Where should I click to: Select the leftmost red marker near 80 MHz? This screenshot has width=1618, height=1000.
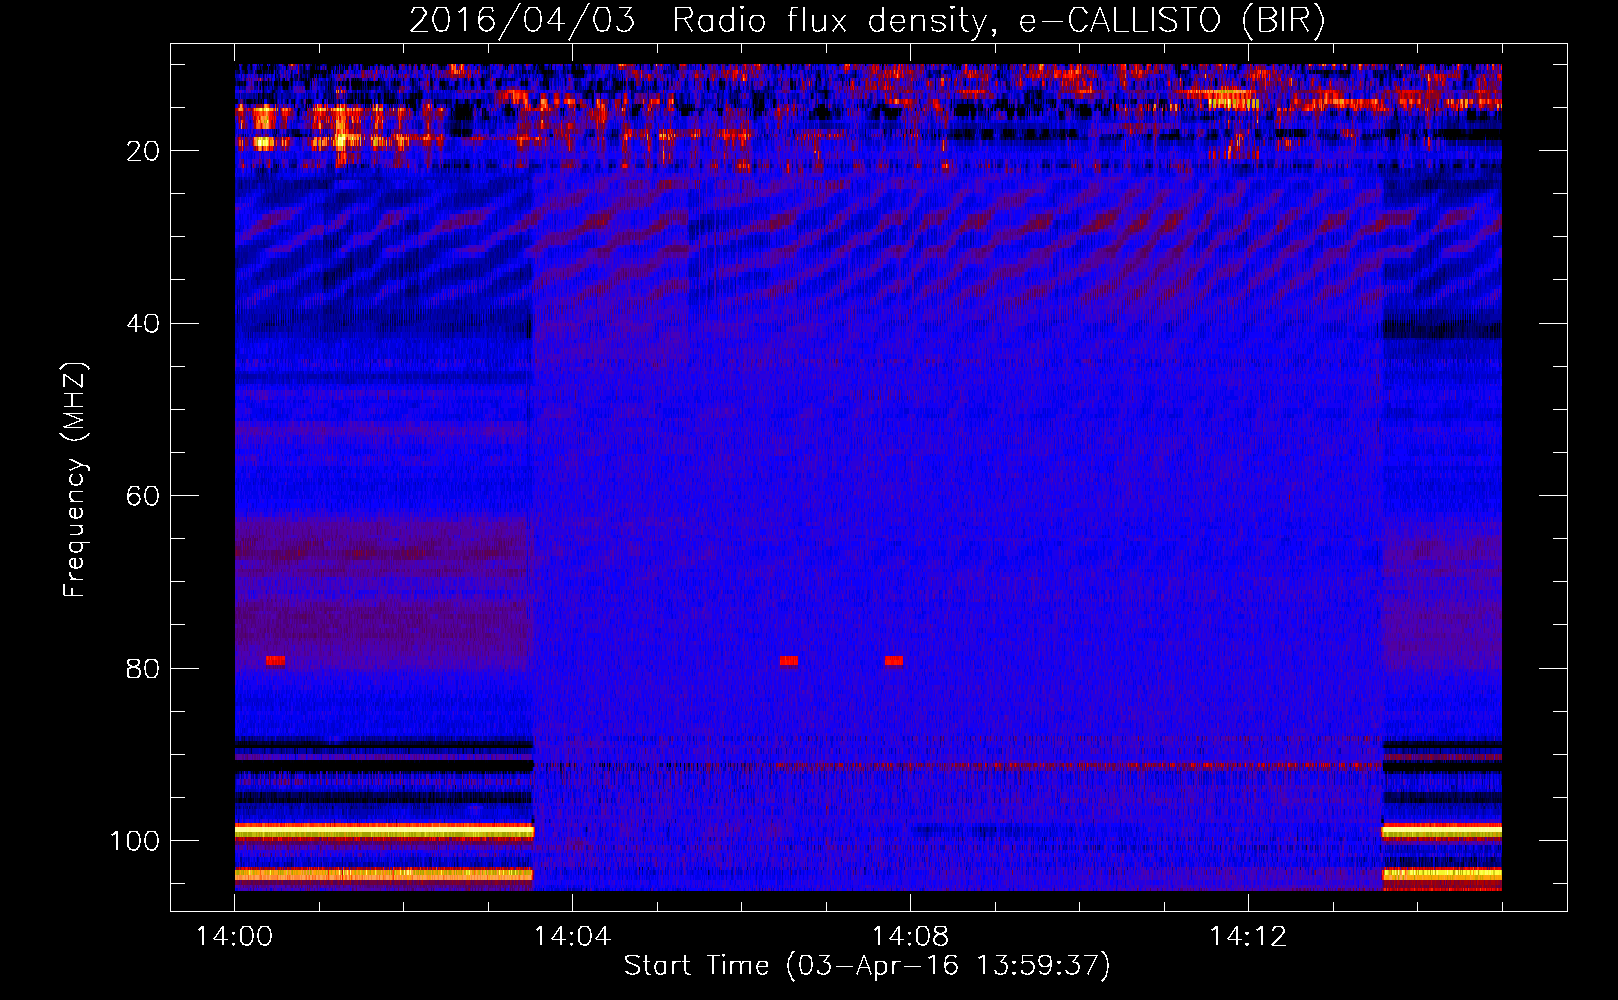(276, 661)
